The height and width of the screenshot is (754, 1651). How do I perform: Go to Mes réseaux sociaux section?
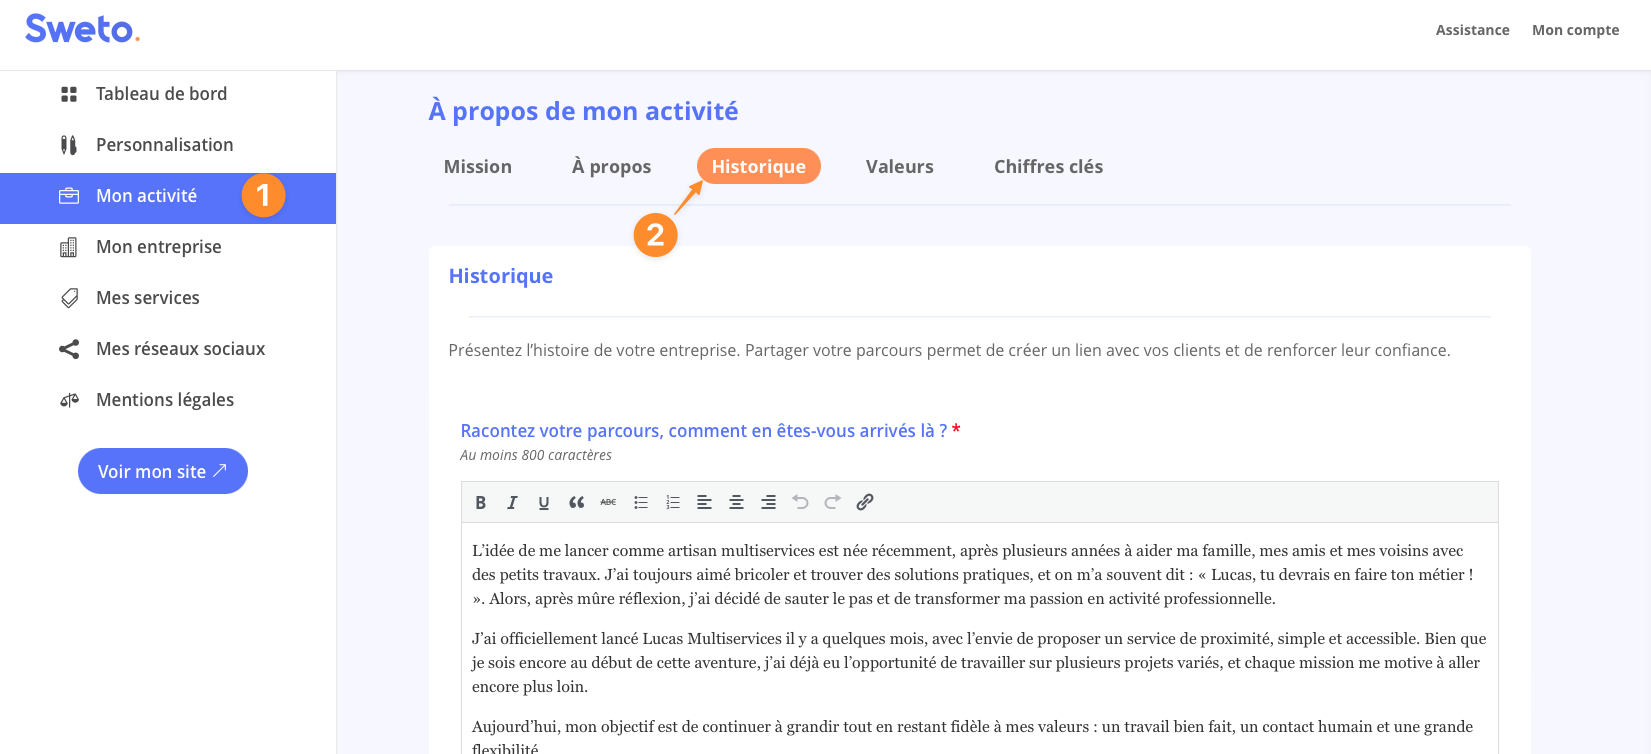180,349
